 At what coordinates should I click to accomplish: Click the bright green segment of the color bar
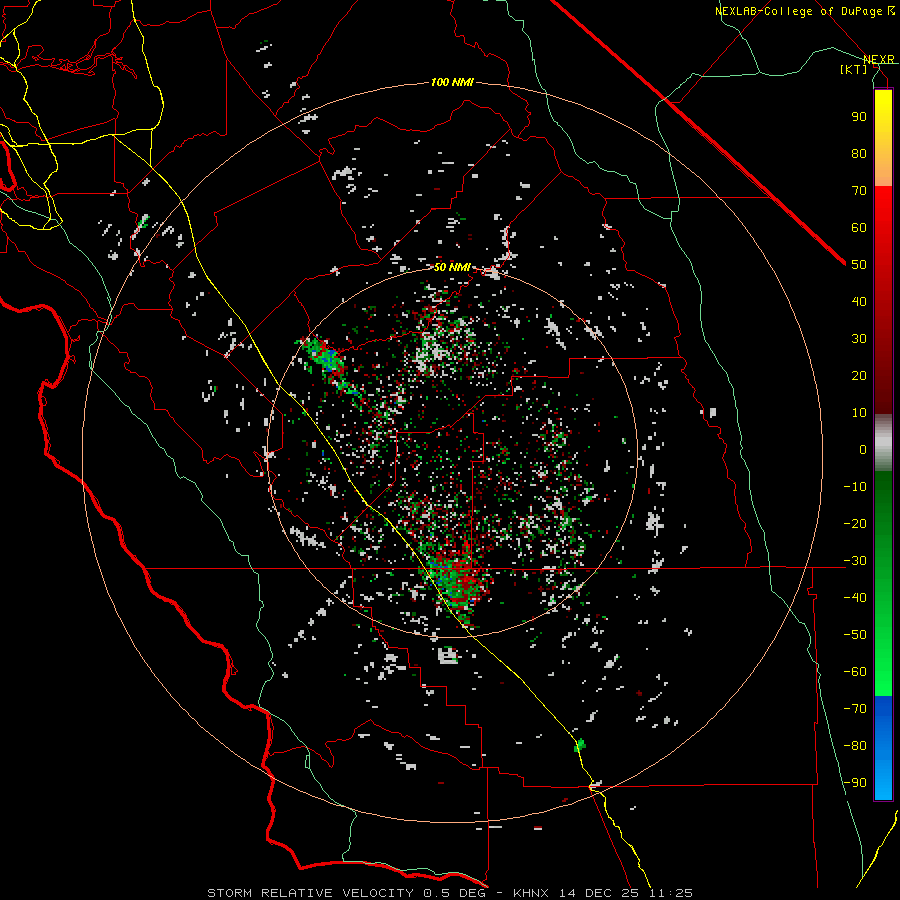(883, 584)
